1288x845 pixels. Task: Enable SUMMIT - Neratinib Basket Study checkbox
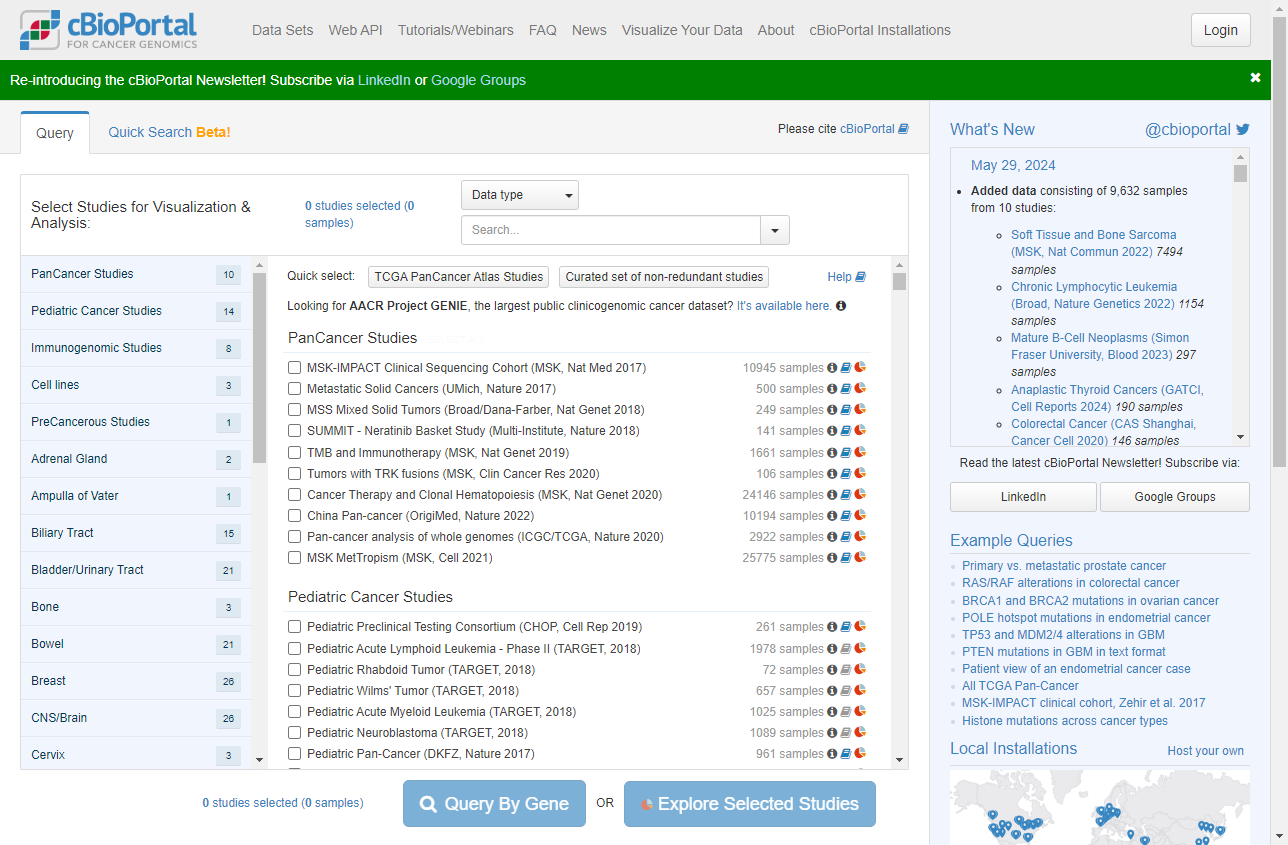295,431
